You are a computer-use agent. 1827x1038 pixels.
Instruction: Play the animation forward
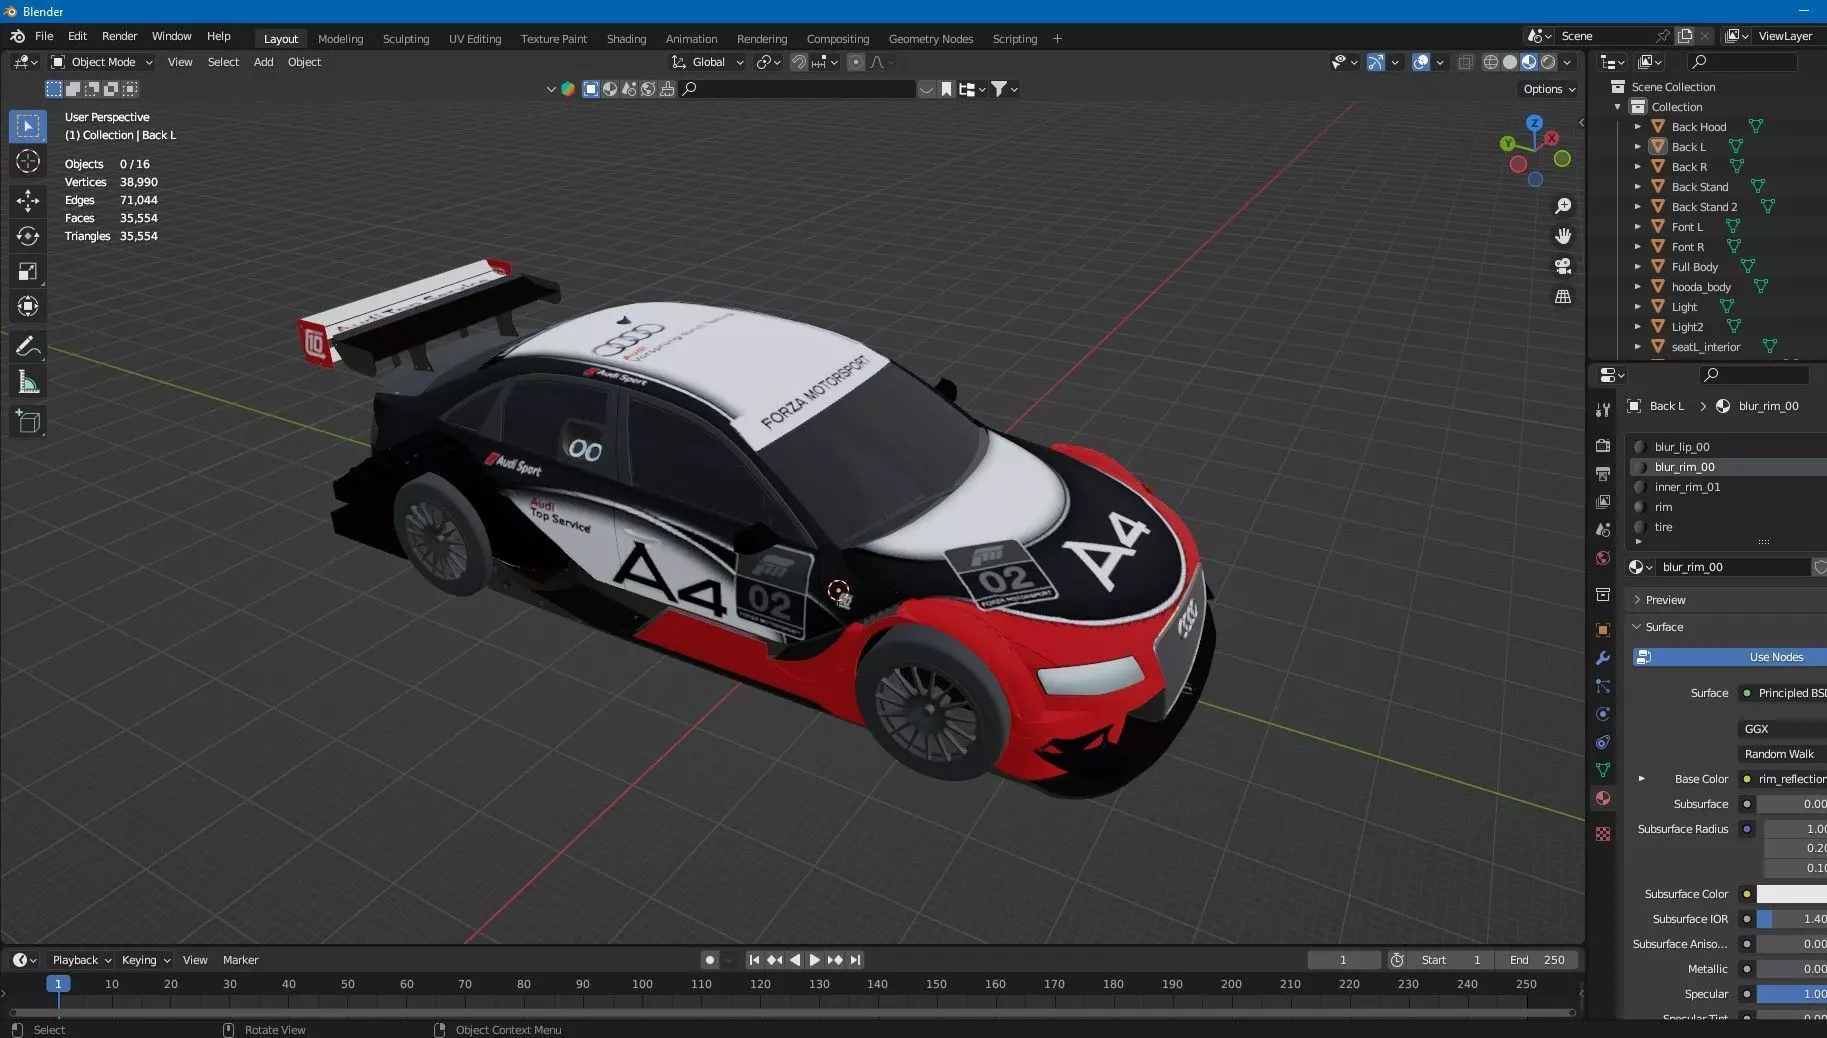(815, 960)
